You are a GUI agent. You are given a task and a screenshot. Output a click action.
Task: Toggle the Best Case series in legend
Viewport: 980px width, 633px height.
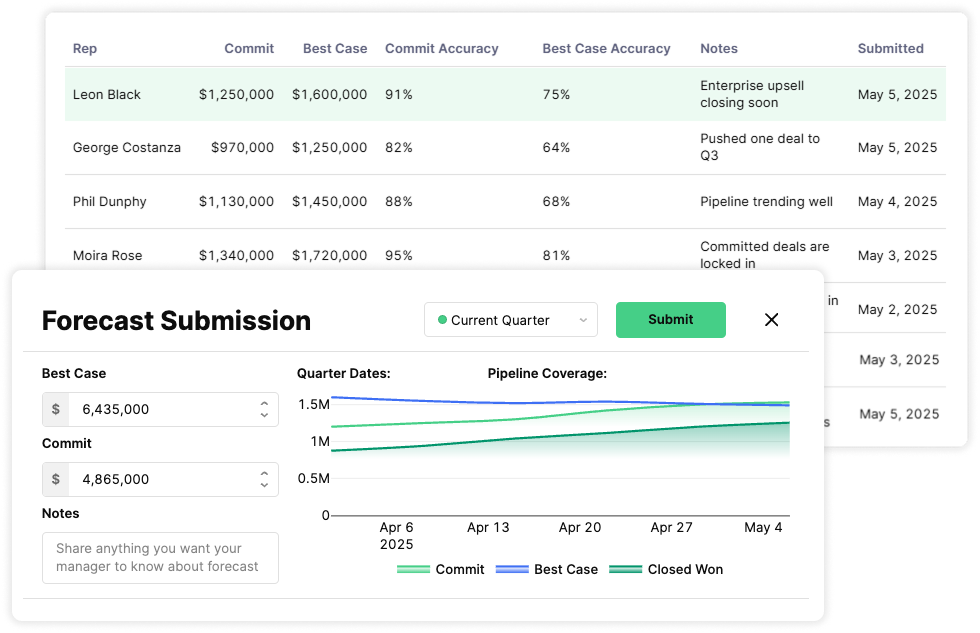click(548, 569)
